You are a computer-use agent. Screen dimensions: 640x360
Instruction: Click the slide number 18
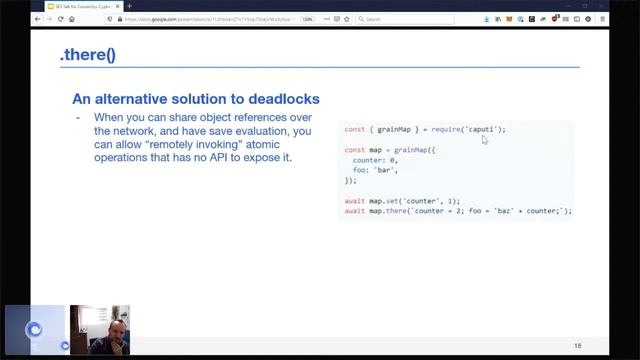[x=578, y=346]
